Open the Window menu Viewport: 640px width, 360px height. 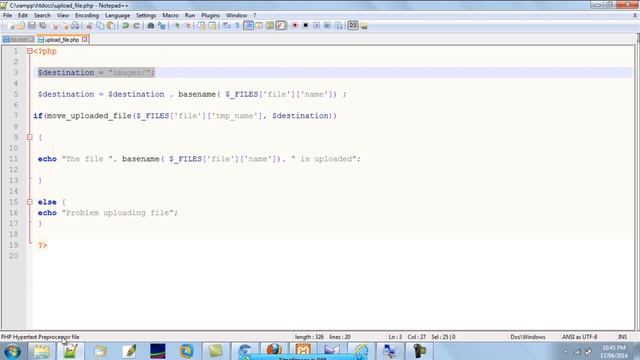[236, 15]
